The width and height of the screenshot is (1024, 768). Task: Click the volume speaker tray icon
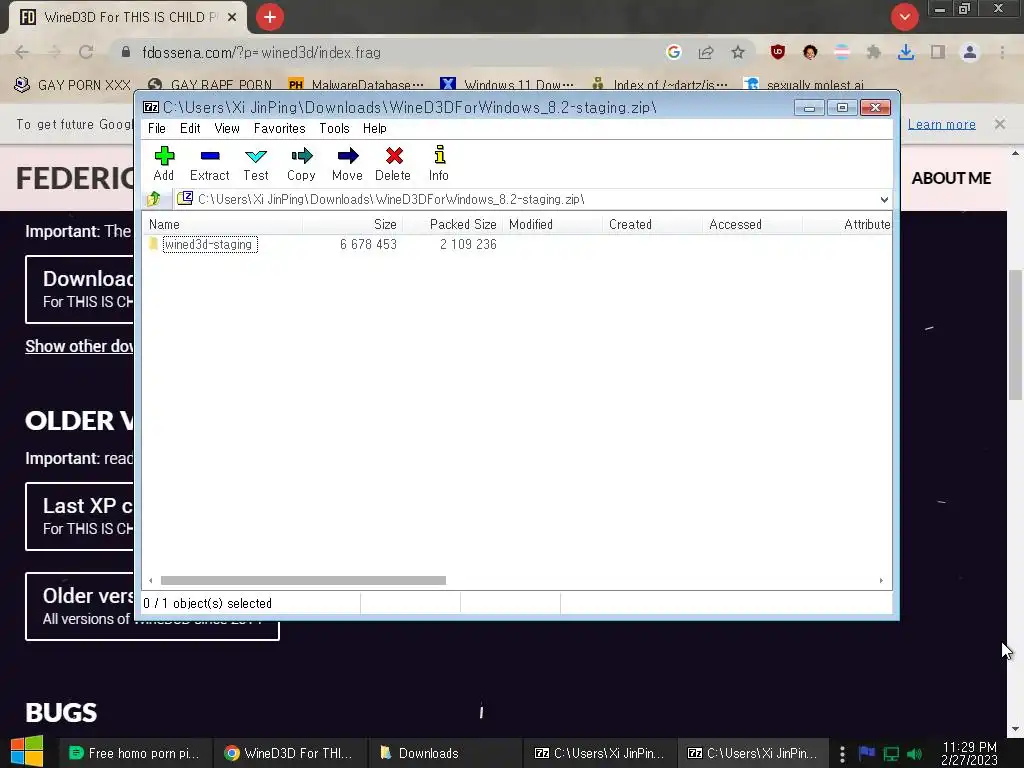pyautogui.click(x=914, y=754)
